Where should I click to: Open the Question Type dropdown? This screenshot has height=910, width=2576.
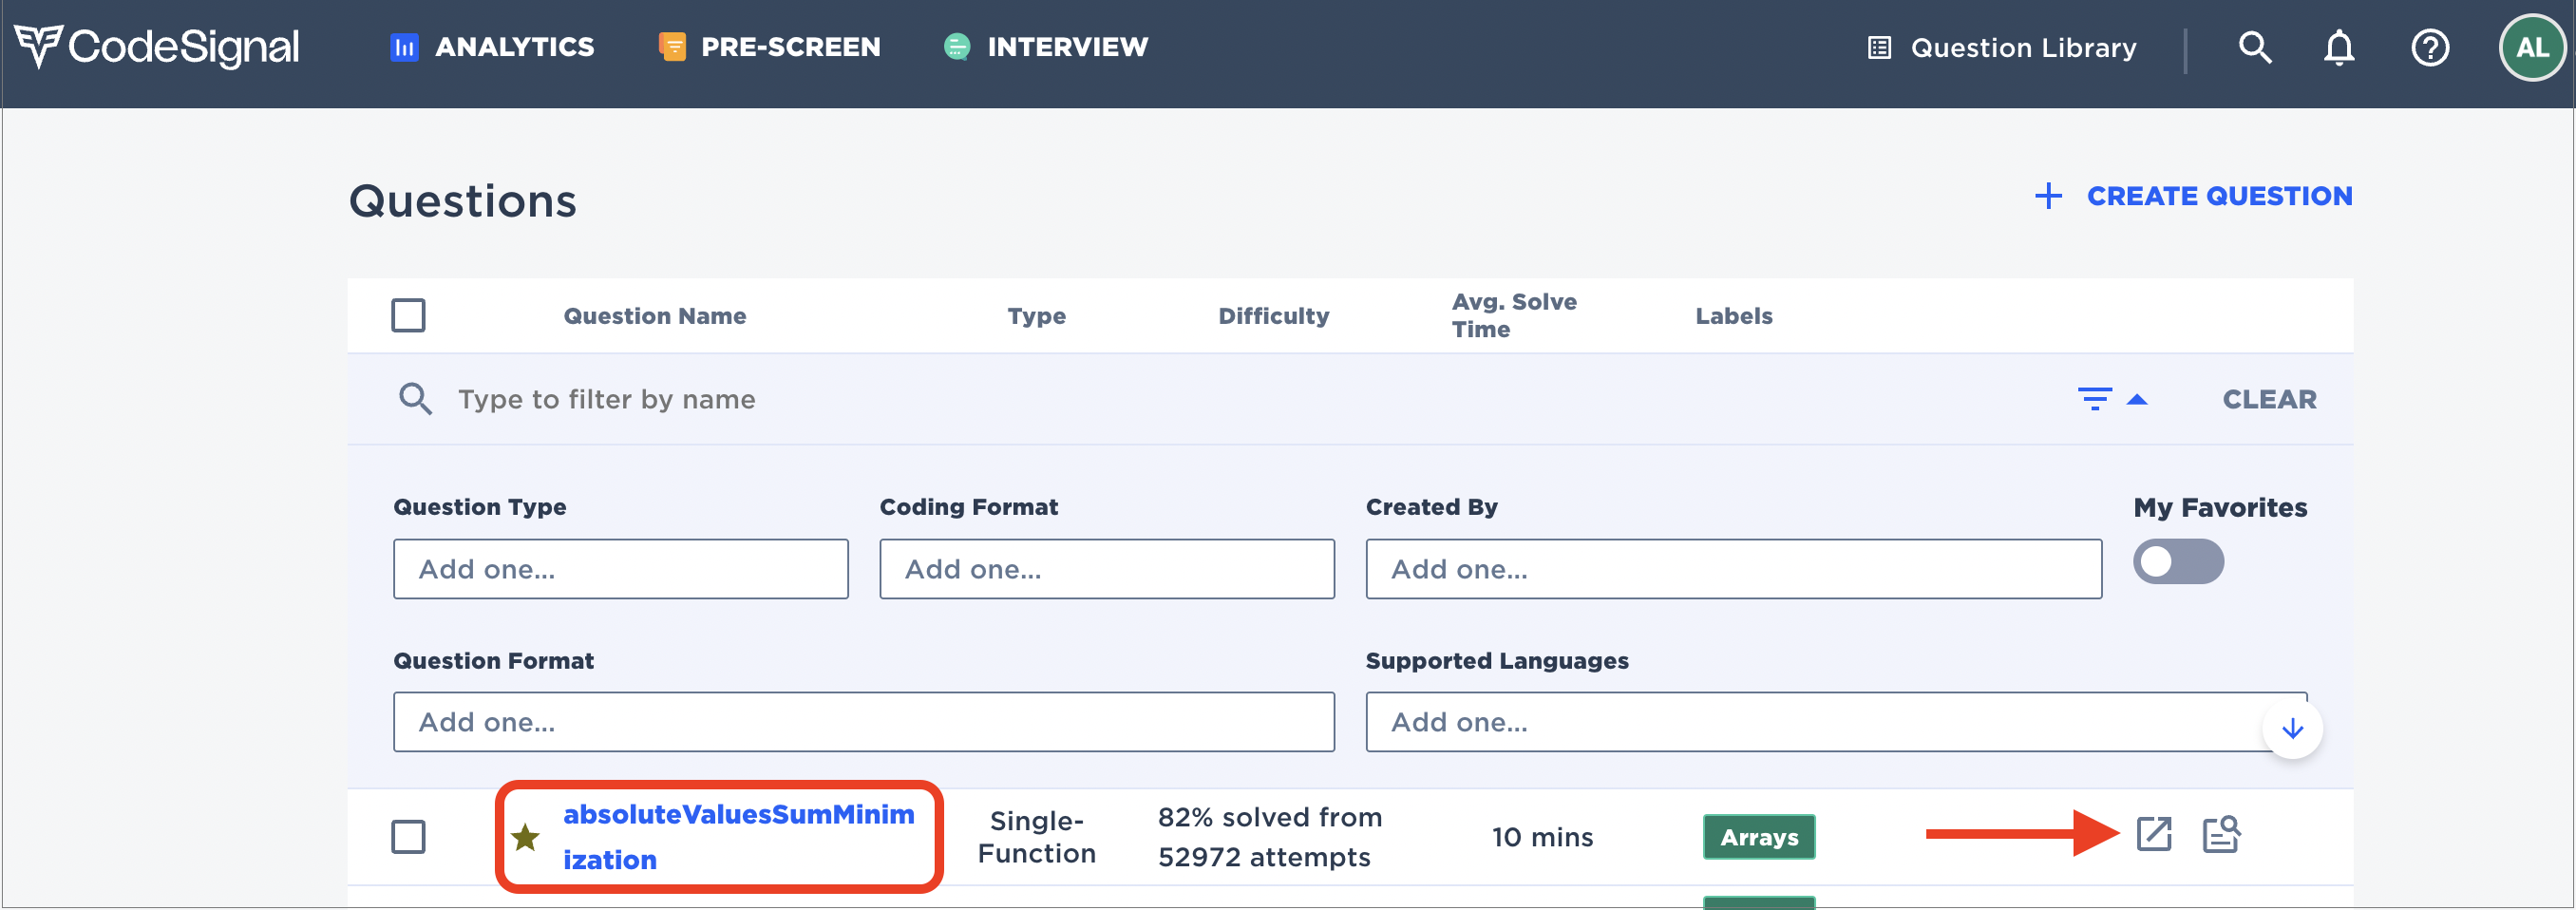620,568
